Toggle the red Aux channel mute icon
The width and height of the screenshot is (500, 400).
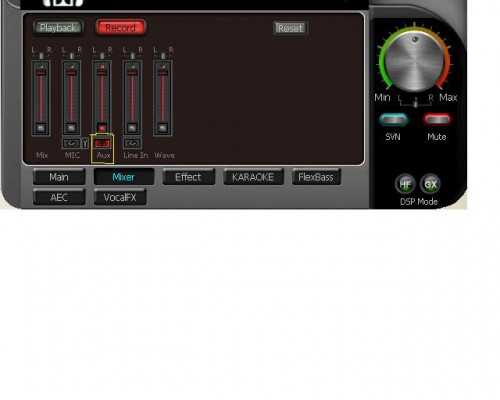coord(102,128)
